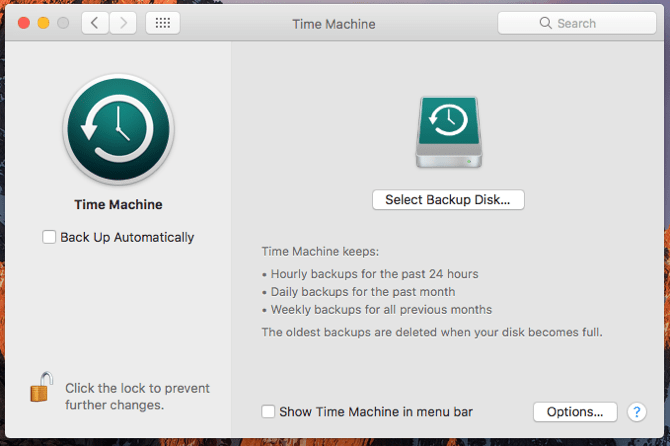Screen dimensions: 670x446
Task: Click the padlock to prevent further changes
Action: [x=41, y=388]
